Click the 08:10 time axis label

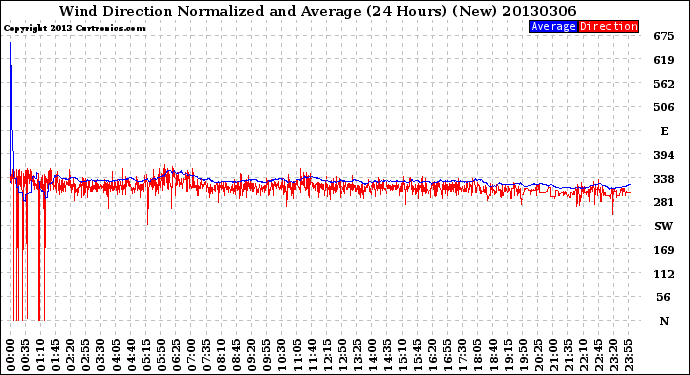tap(221, 355)
